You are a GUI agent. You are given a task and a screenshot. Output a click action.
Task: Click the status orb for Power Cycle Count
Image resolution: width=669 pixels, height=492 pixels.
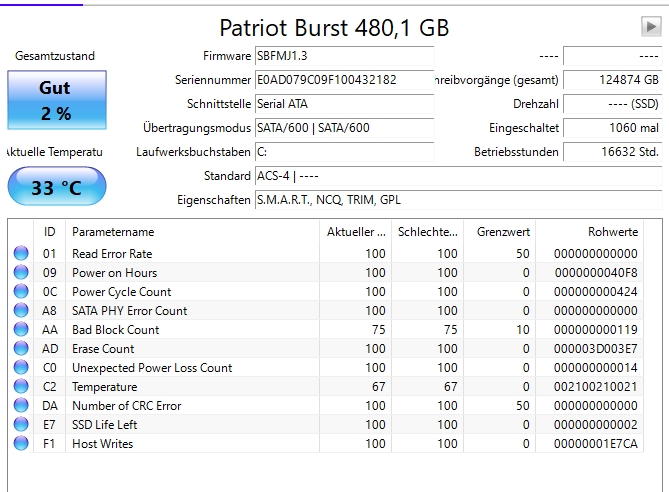click(x=21, y=291)
